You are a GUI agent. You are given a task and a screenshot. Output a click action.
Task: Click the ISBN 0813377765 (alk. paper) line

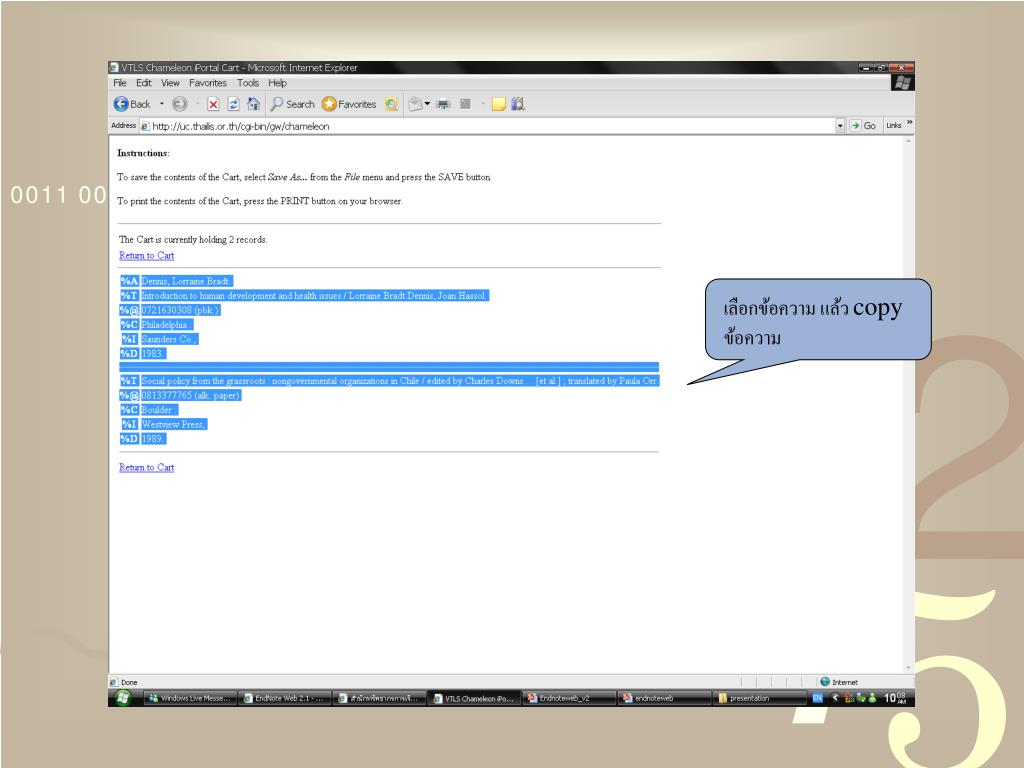(191, 395)
